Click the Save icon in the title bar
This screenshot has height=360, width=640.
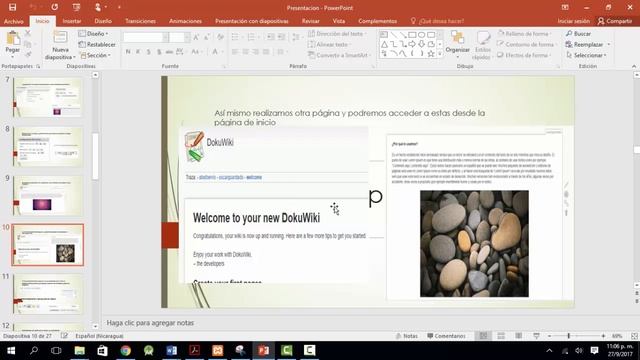(12, 7)
